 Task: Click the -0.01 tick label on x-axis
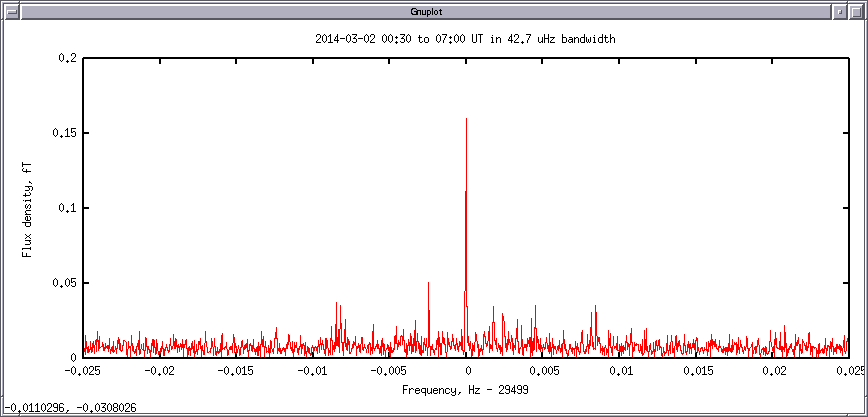313,371
